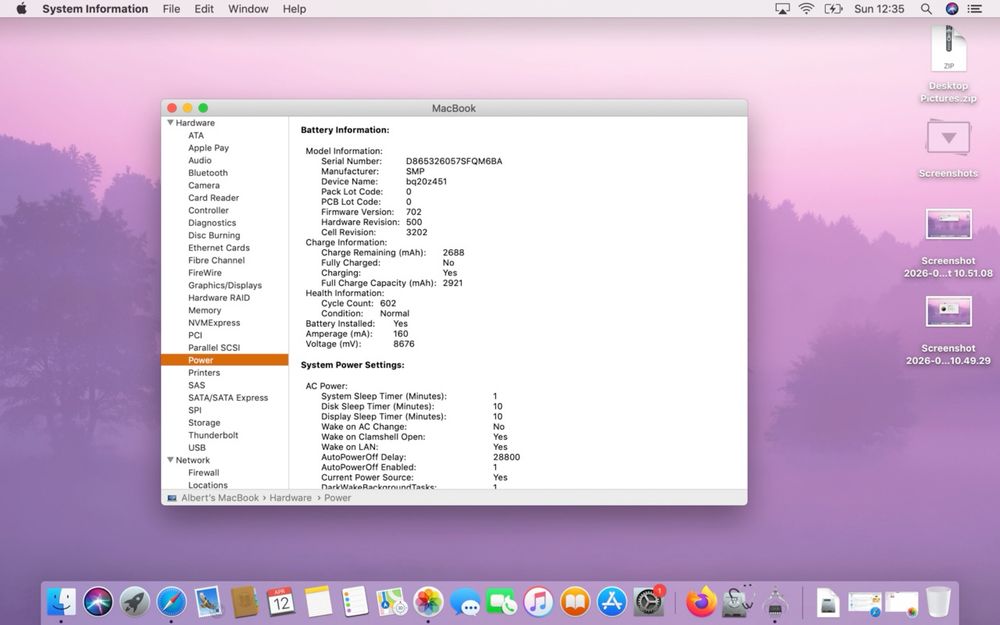
Task: Select Graphics/Displays in the sidebar
Action: [224, 285]
